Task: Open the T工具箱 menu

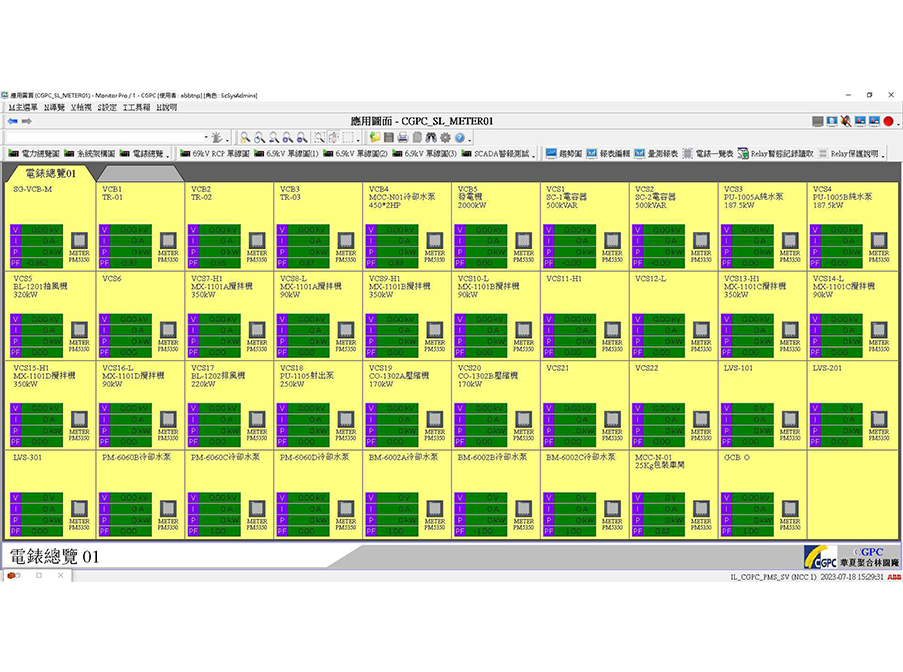Action: [x=136, y=107]
